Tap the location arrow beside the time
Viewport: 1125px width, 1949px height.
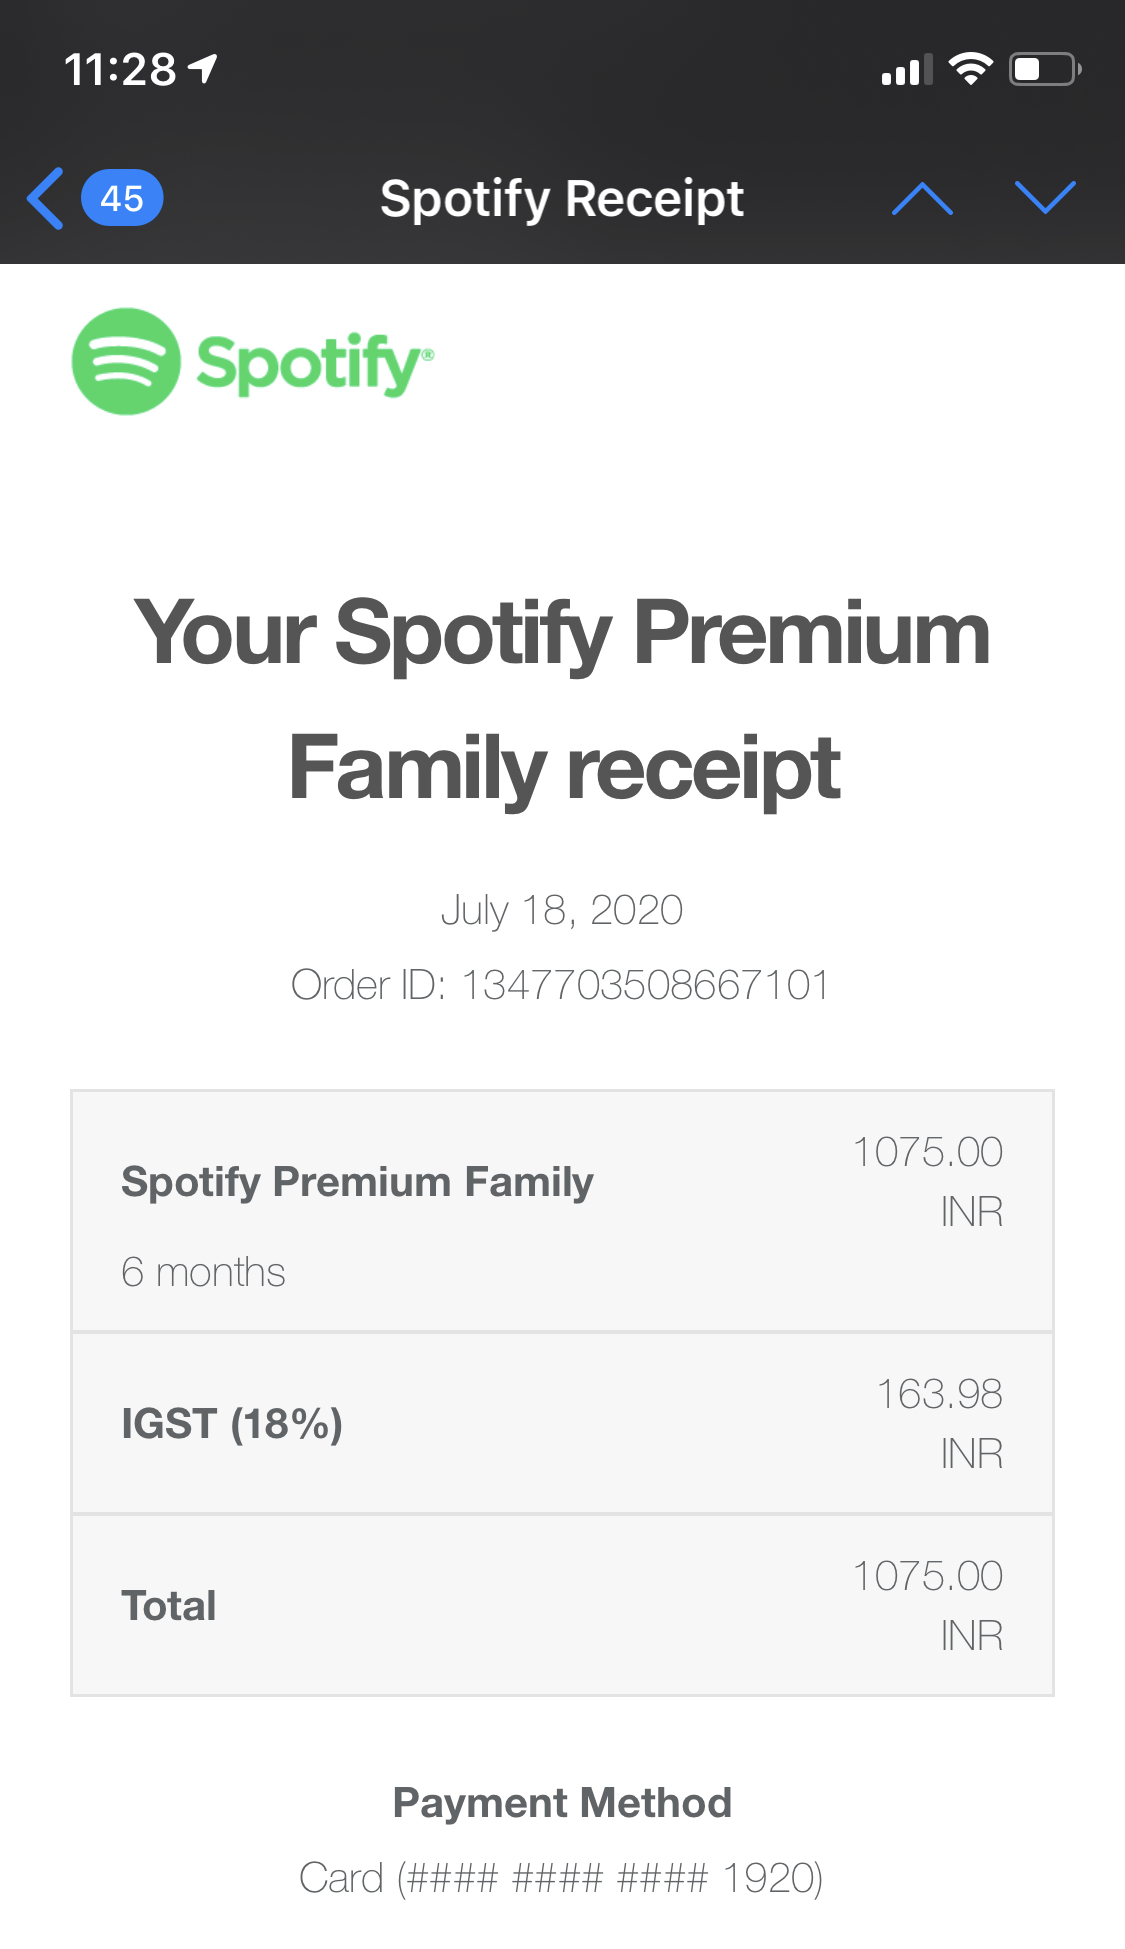coord(204,69)
